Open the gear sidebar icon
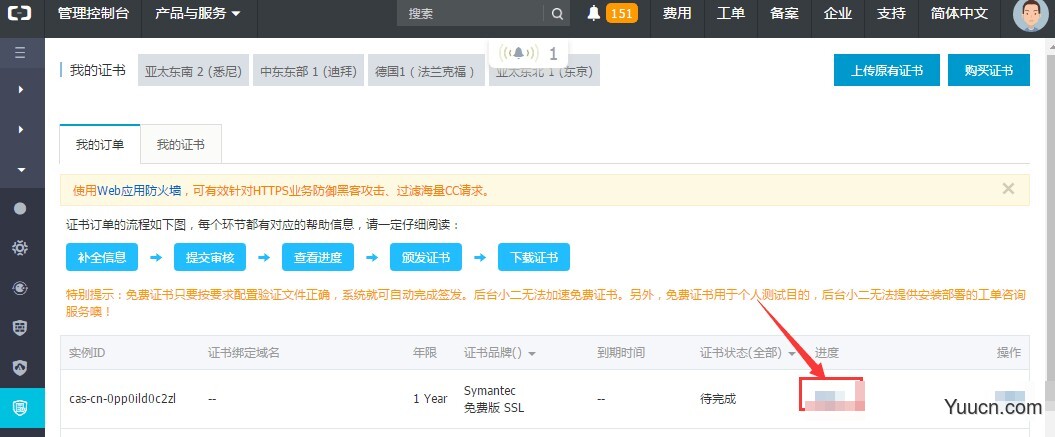Screen dimensions: 1055x437 point(20,248)
